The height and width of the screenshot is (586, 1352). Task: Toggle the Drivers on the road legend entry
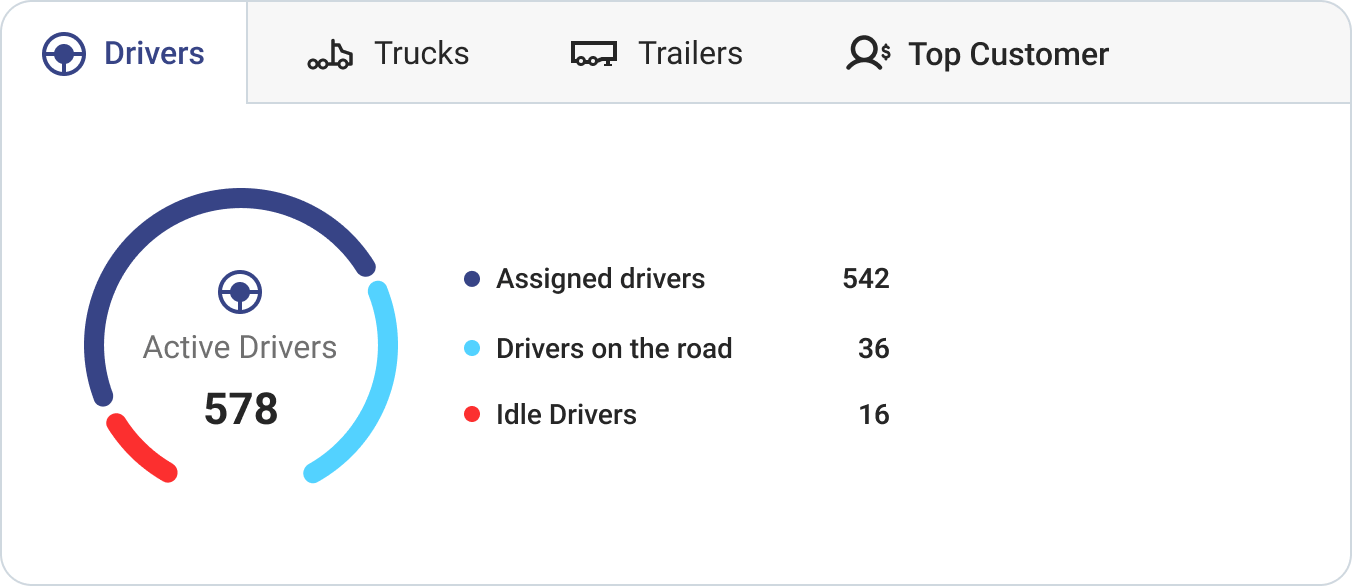(614, 348)
